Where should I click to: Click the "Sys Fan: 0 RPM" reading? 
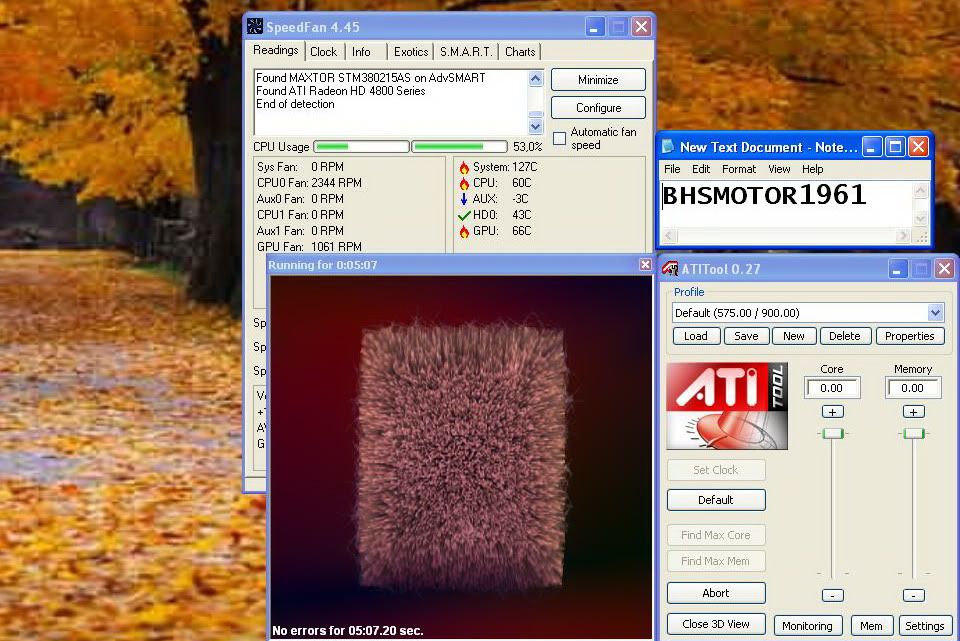(x=300, y=167)
